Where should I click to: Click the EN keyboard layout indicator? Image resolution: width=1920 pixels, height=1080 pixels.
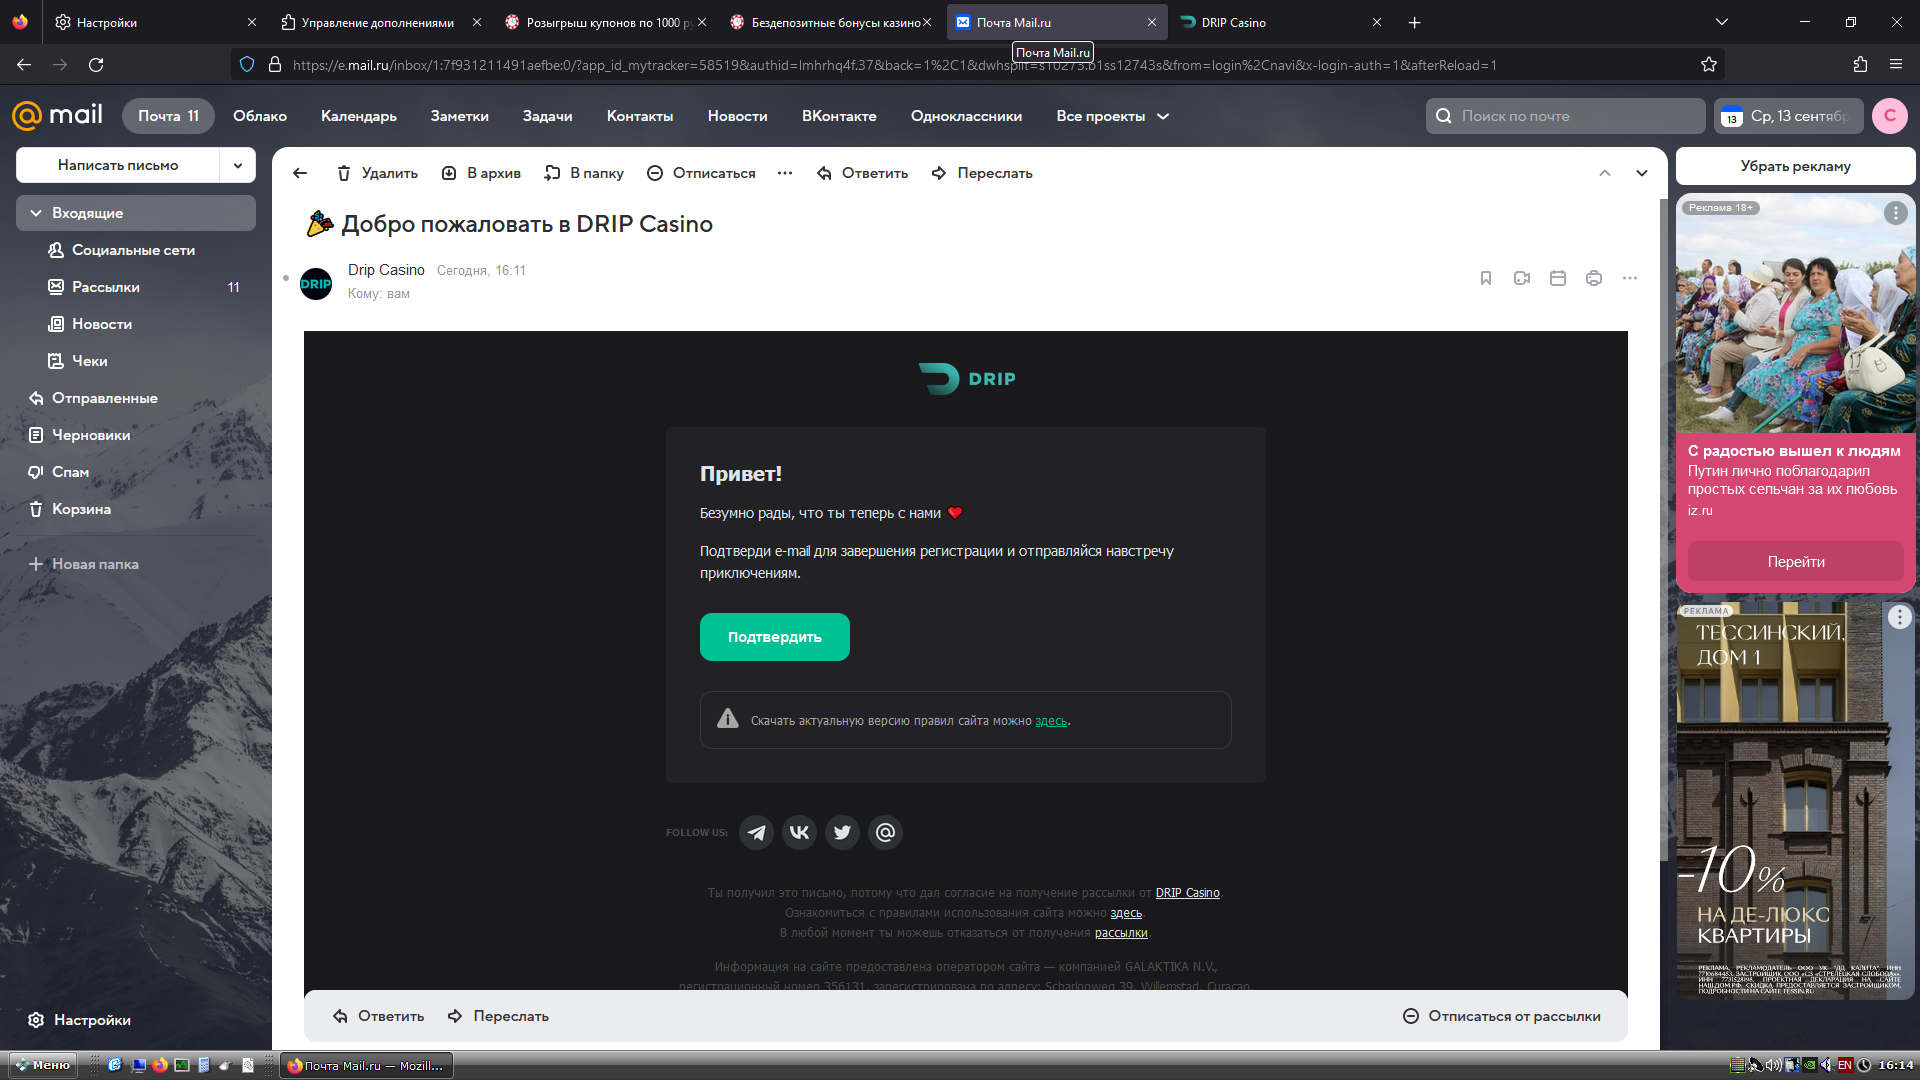click(x=1845, y=1065)
